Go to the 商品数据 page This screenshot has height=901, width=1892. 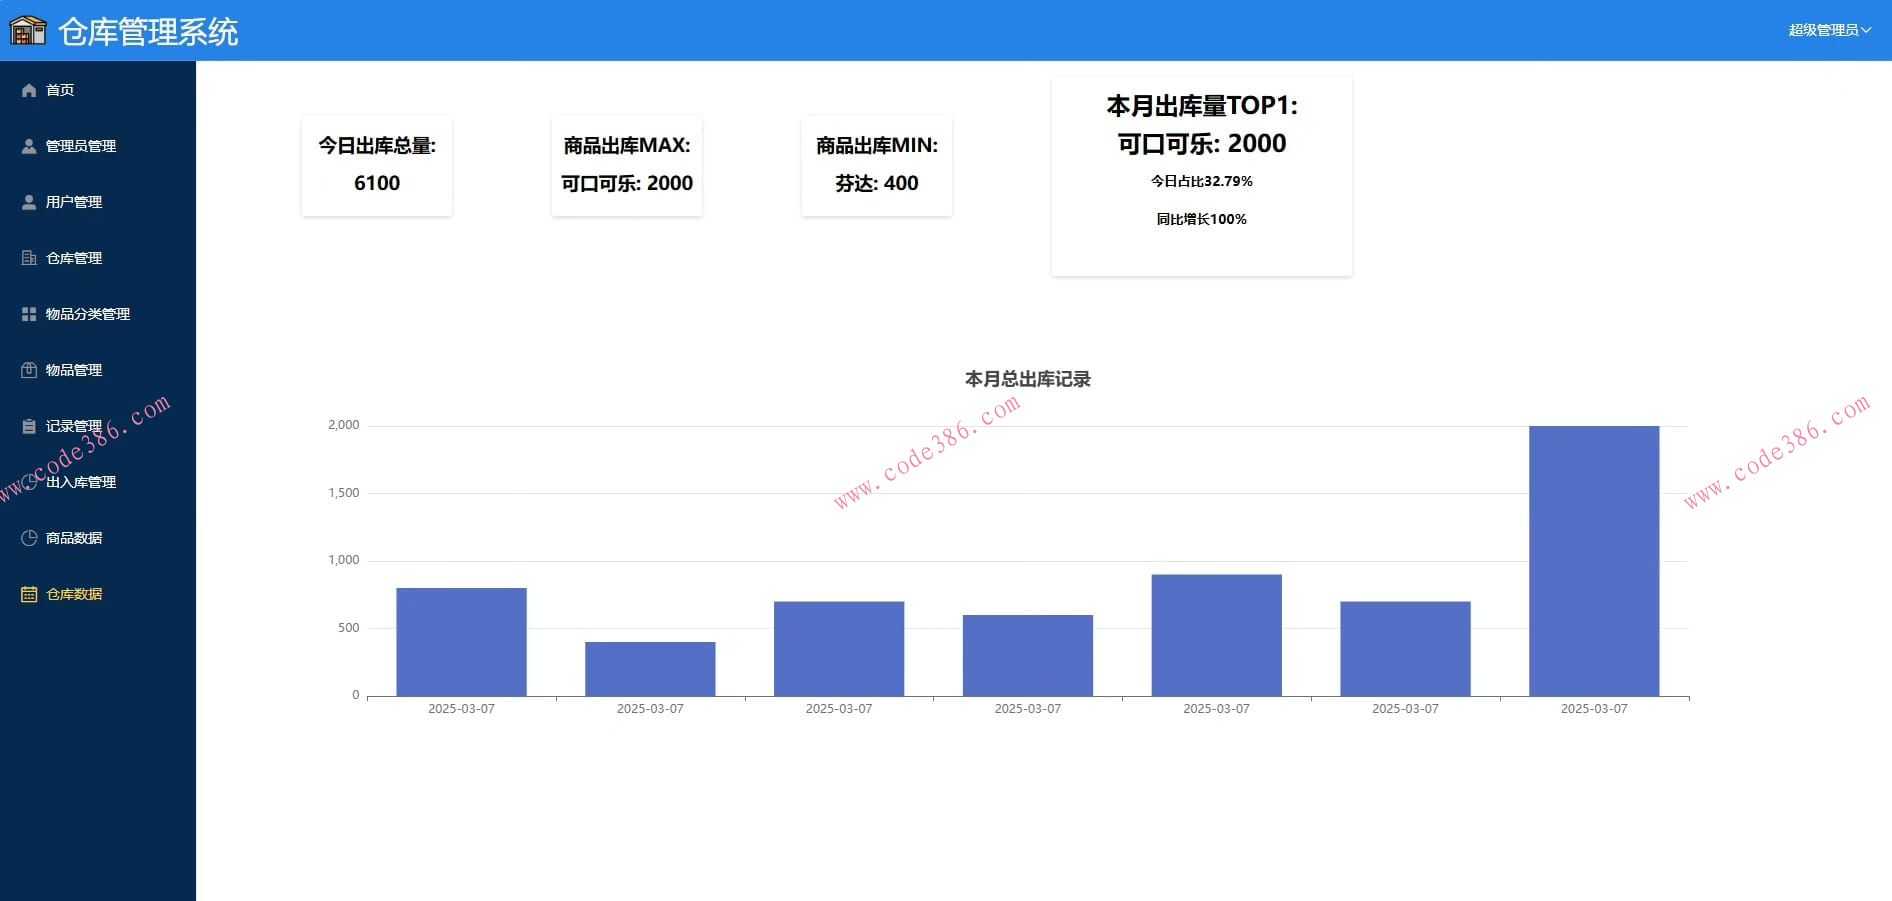click(74, 538)
